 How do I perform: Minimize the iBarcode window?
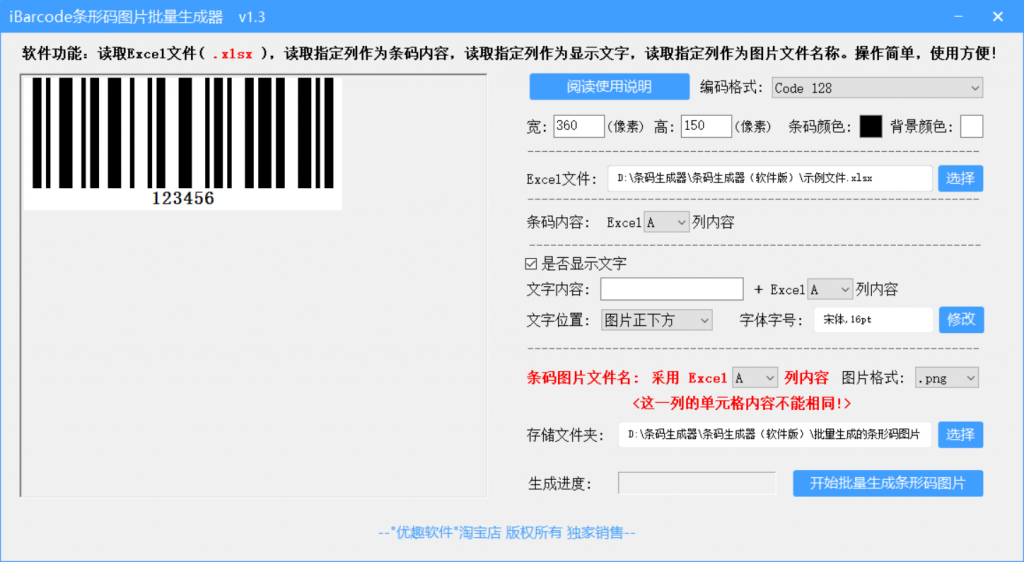click(959, 17)
